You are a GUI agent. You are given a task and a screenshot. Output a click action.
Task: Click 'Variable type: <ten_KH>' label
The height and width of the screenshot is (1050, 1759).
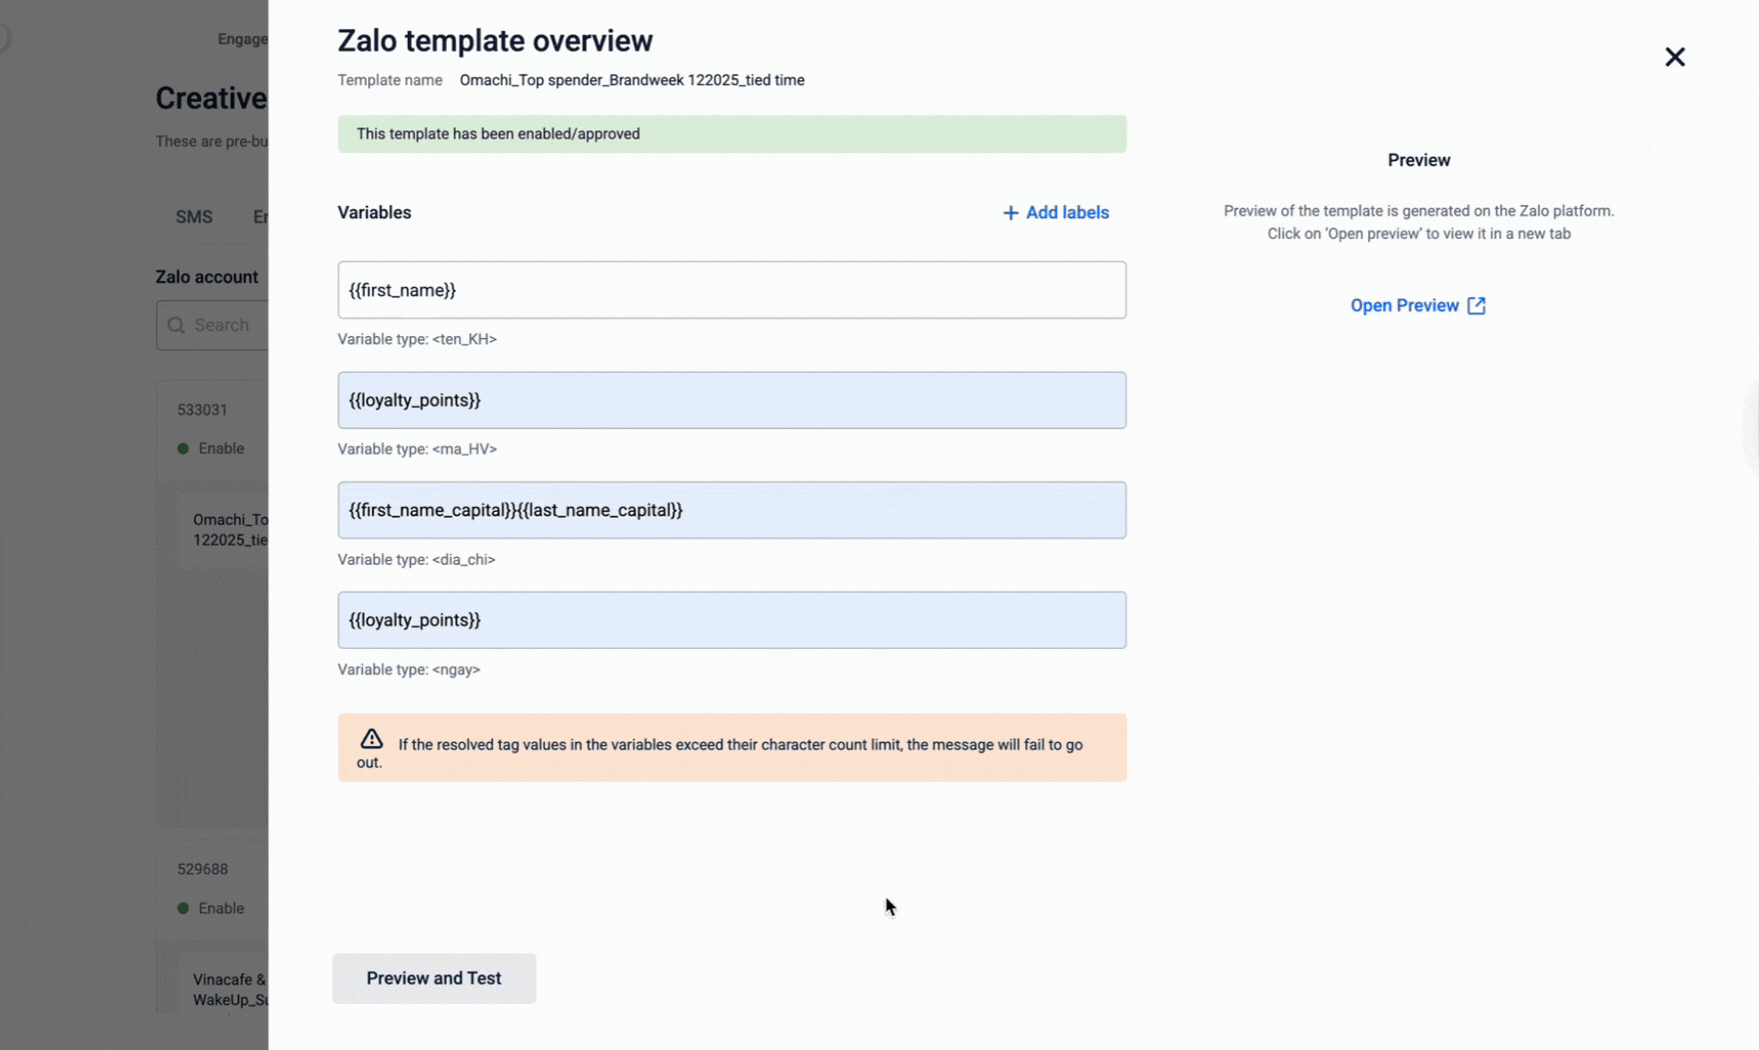(x=417, y=339)
